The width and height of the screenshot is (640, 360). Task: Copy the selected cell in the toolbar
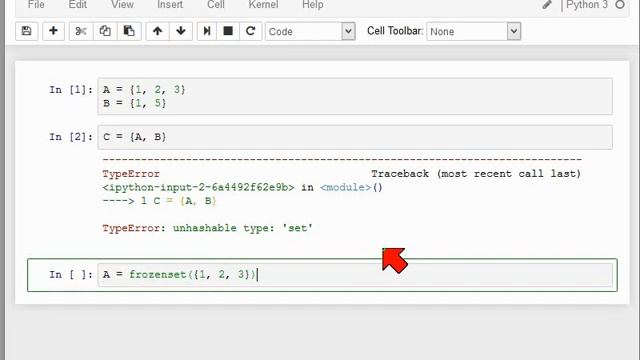(105, 31)
